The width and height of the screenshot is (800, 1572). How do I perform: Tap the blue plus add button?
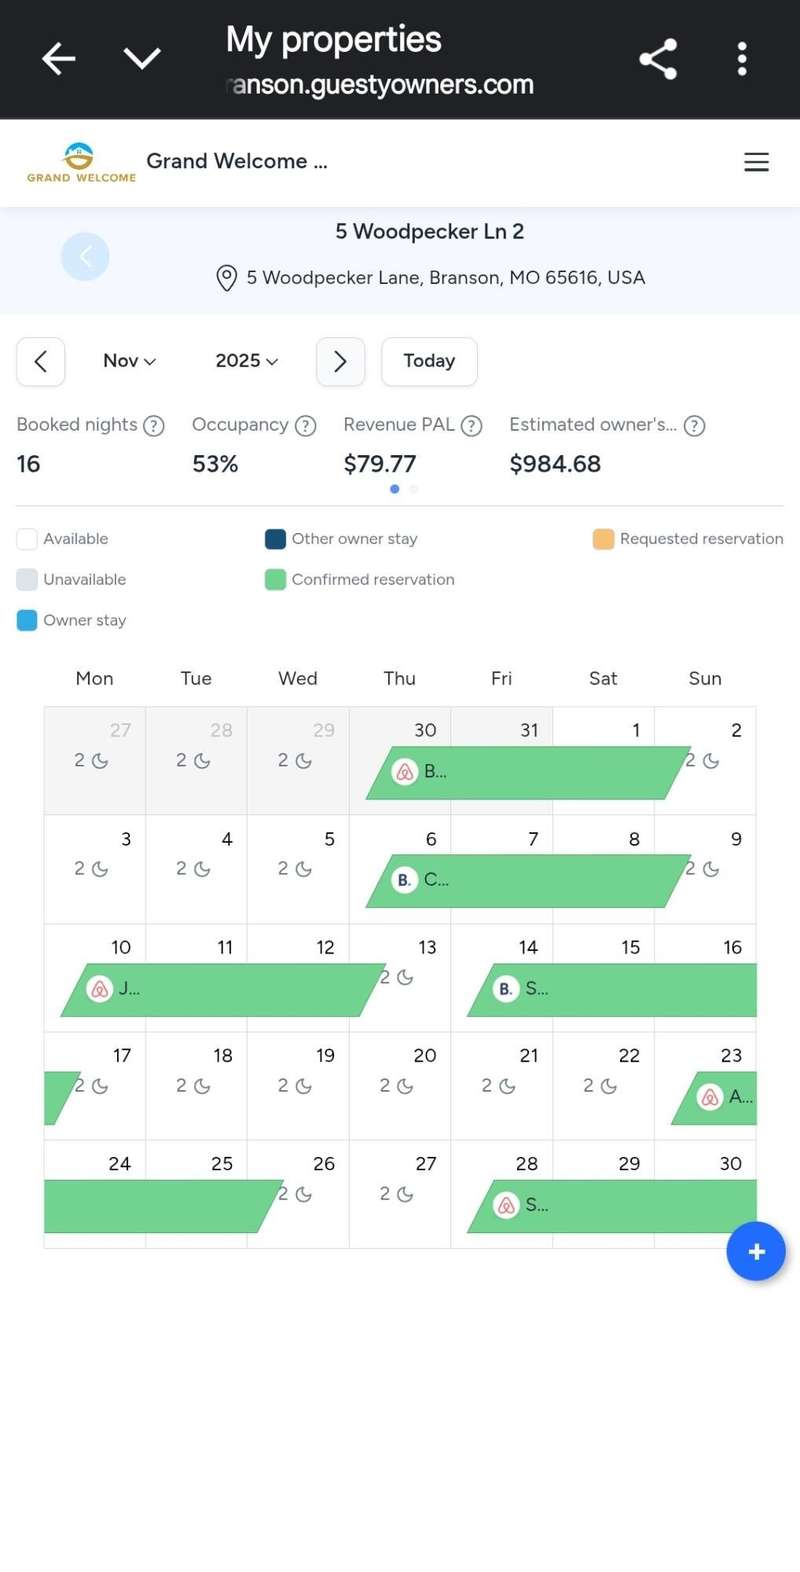[756, 1251]
